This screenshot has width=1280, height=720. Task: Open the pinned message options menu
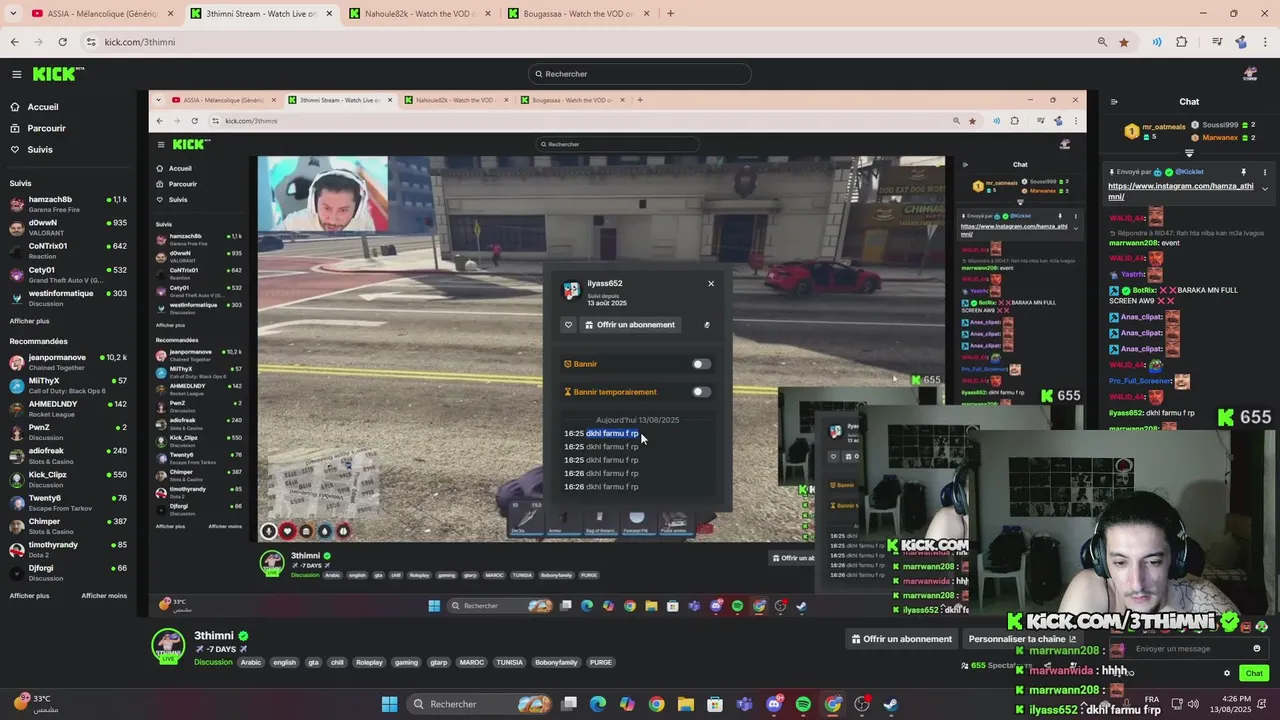(x=1265, y=172)
